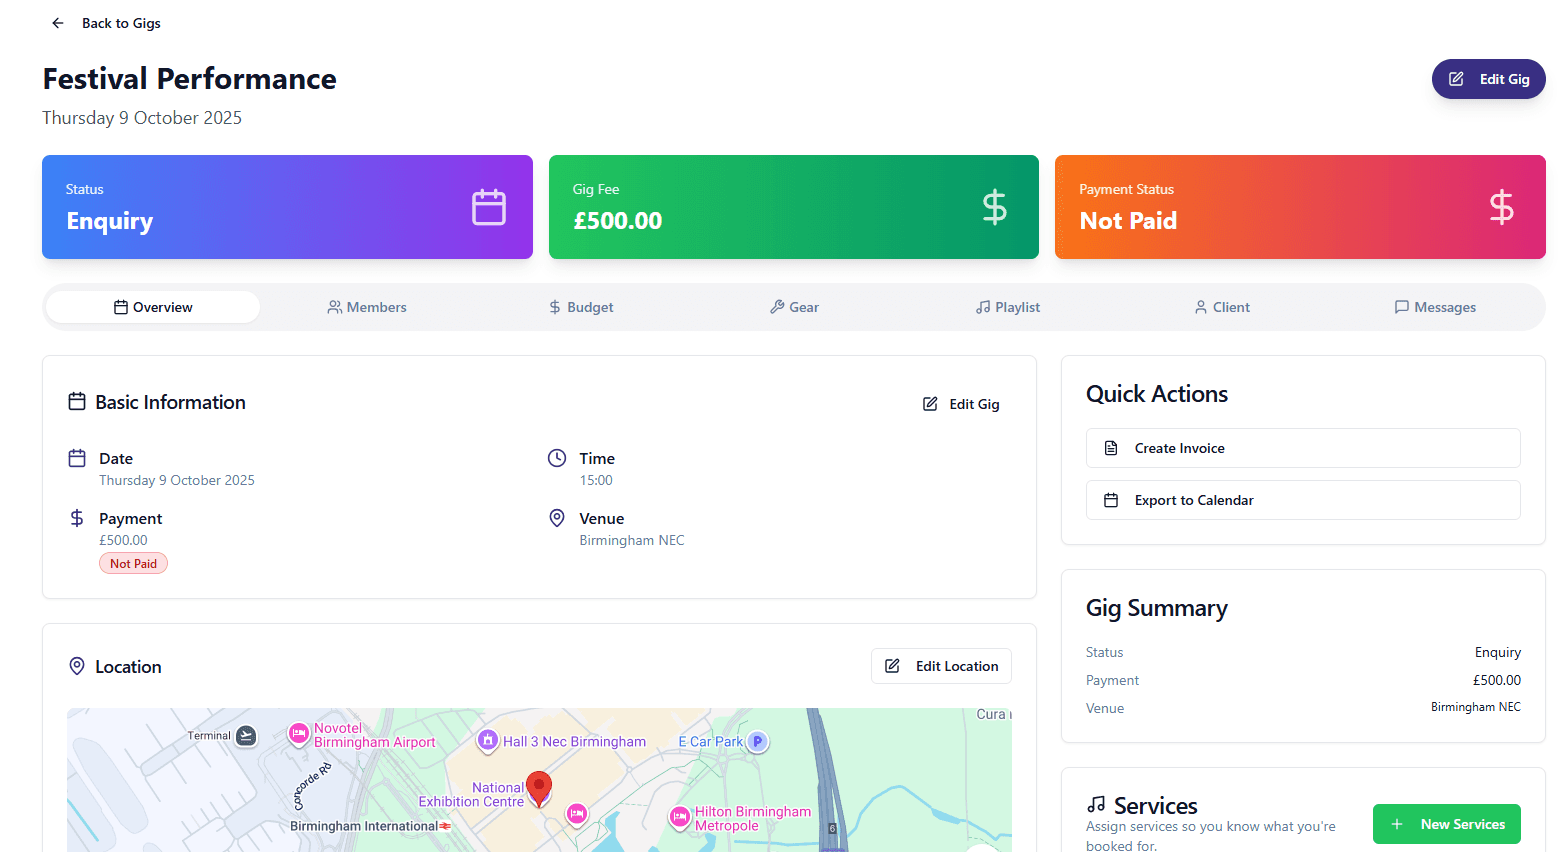Select the Gear tab
The image size is (1567, 852).
coord(794,307)
